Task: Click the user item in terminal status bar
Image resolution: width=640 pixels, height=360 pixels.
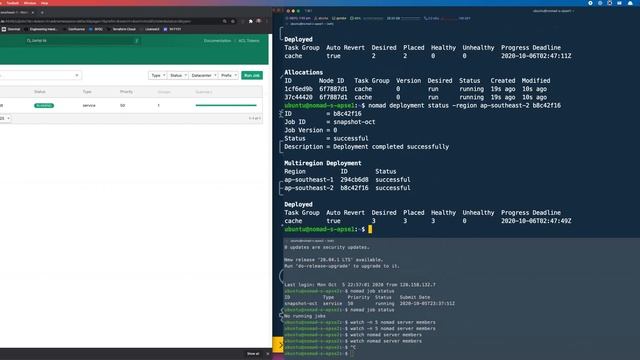Action: 322,18
